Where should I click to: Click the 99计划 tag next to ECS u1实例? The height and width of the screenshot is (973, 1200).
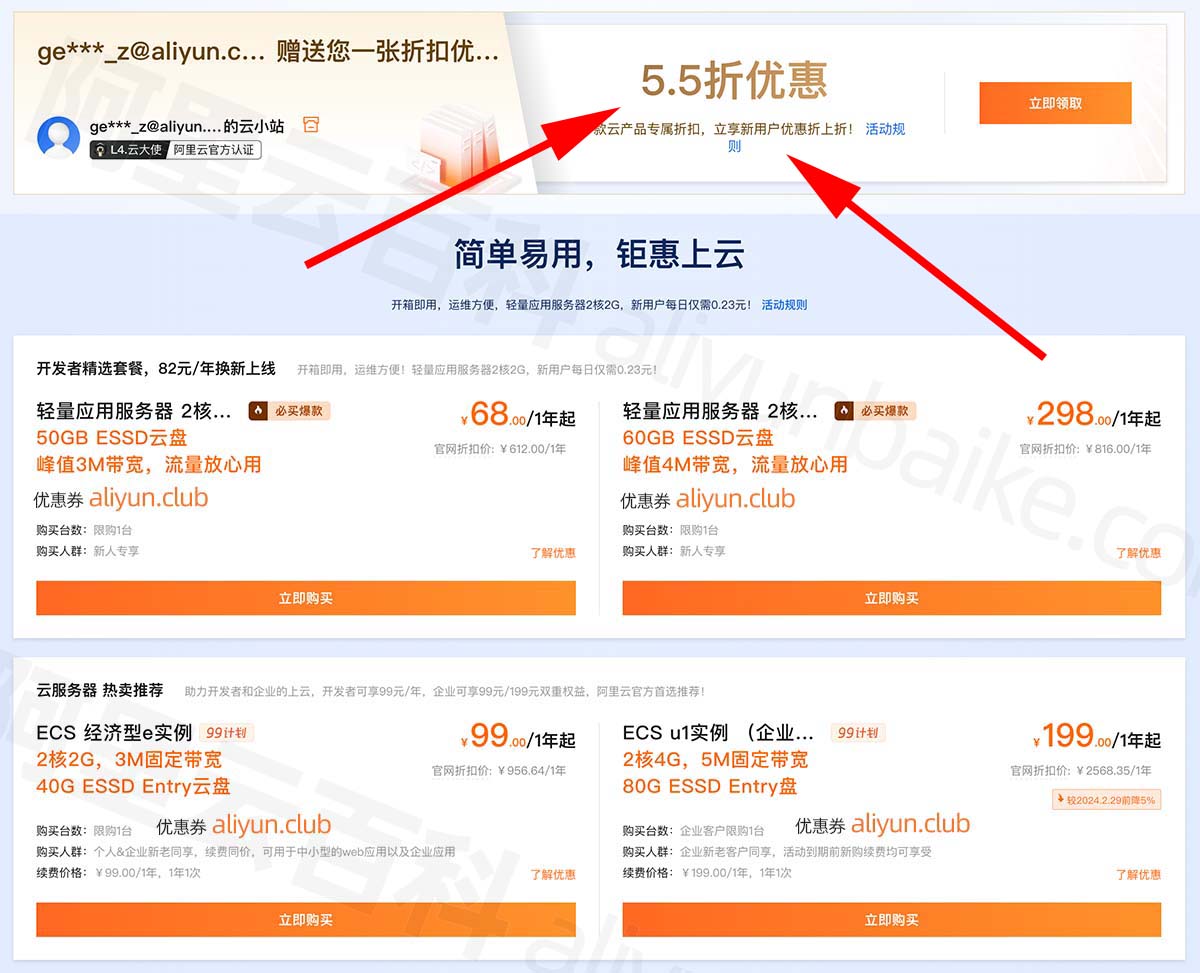[858, 733]
